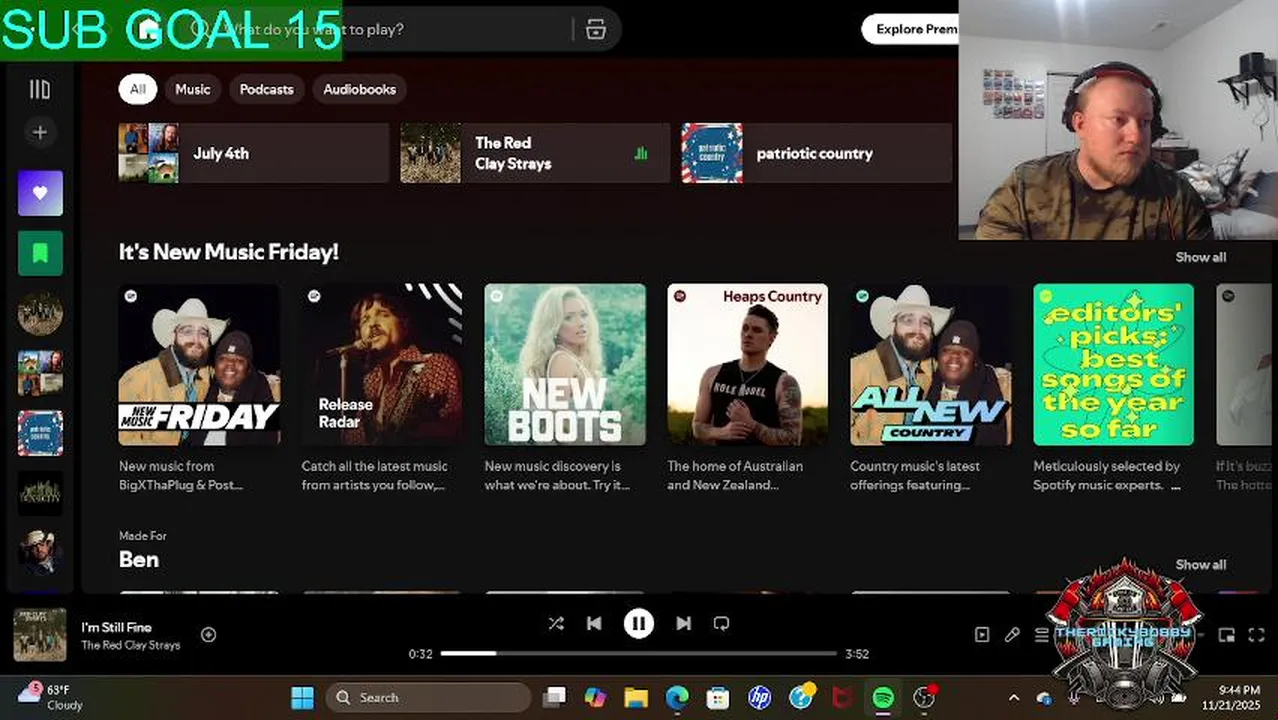Open the New Music Friday playlist cover

click(199, 364)
